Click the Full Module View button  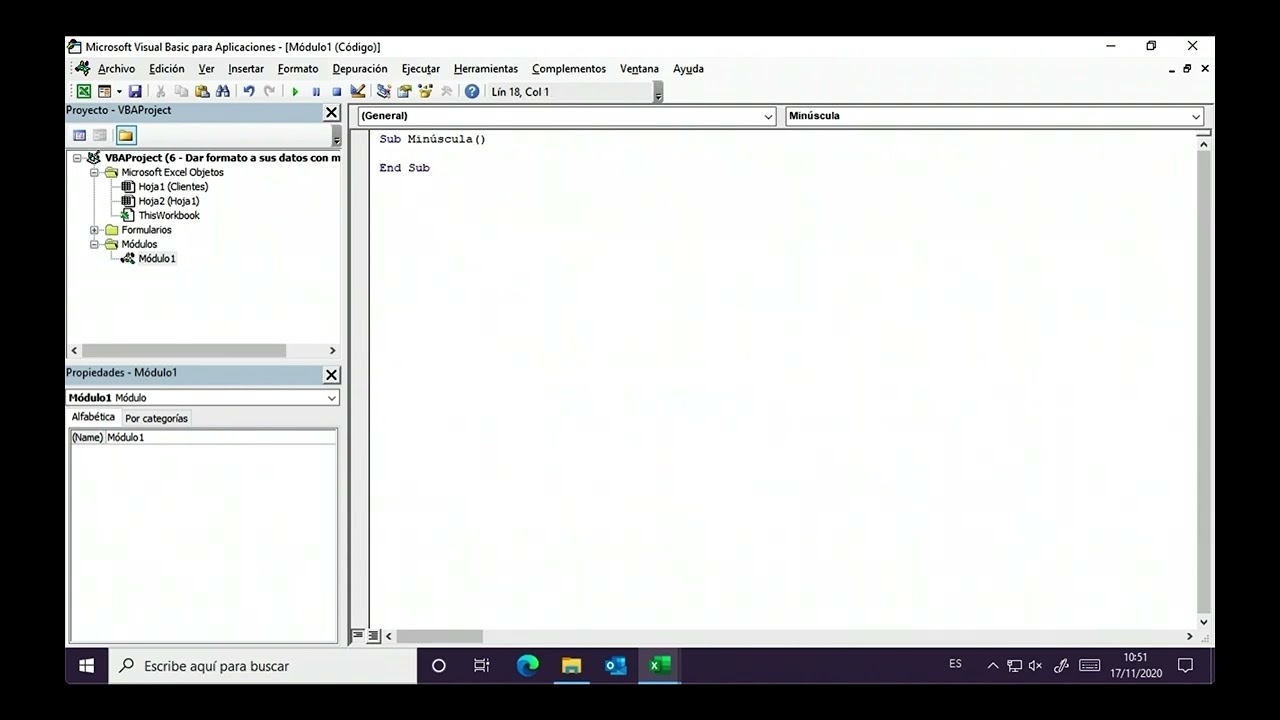coord(373,636)
